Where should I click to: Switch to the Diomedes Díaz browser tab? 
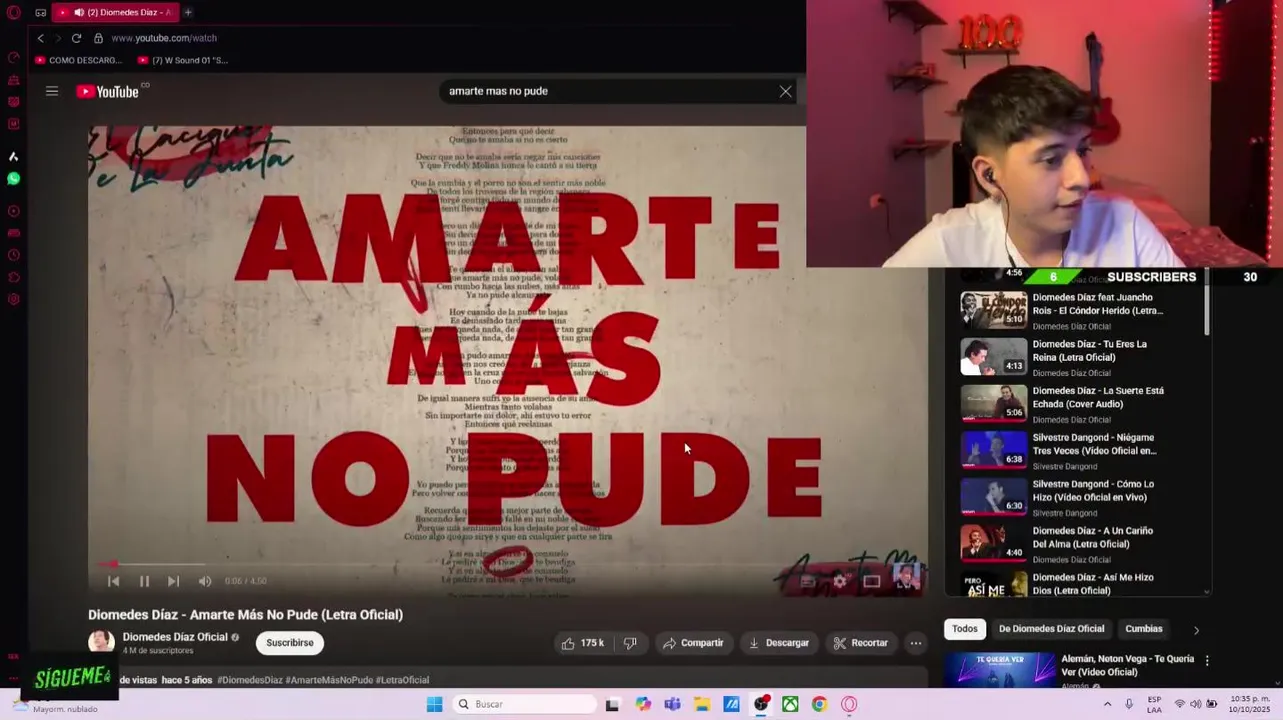[x=115, y=12]
